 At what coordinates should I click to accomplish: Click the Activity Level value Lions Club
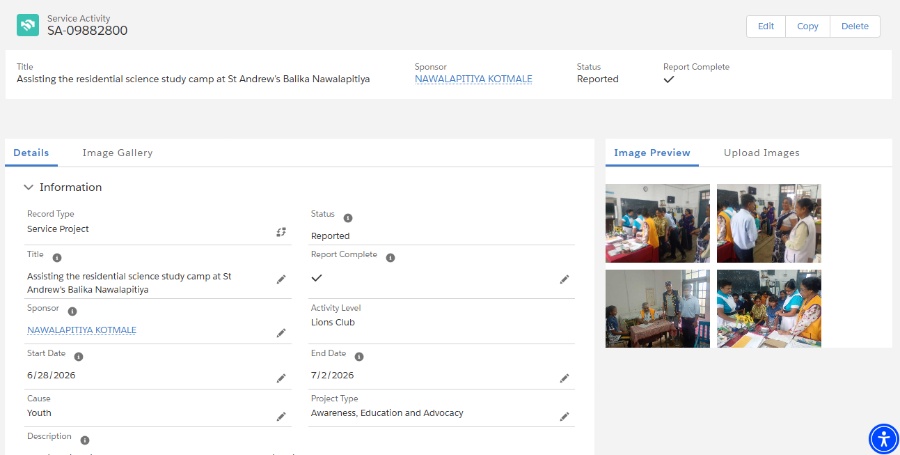333,322
